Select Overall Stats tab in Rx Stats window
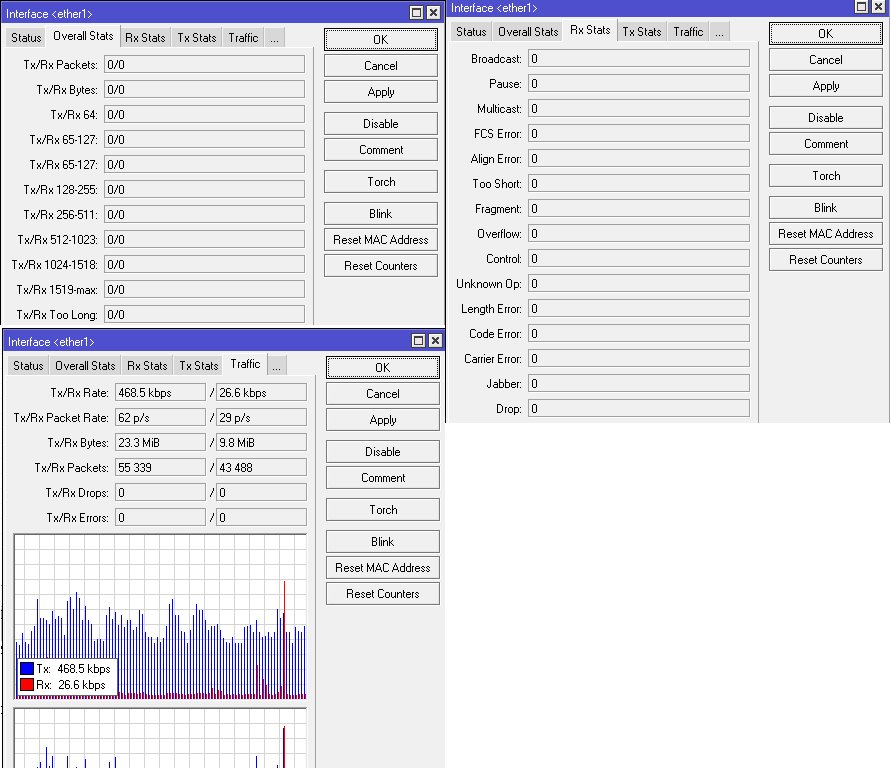892x768 pixels. tap(528, 32)
